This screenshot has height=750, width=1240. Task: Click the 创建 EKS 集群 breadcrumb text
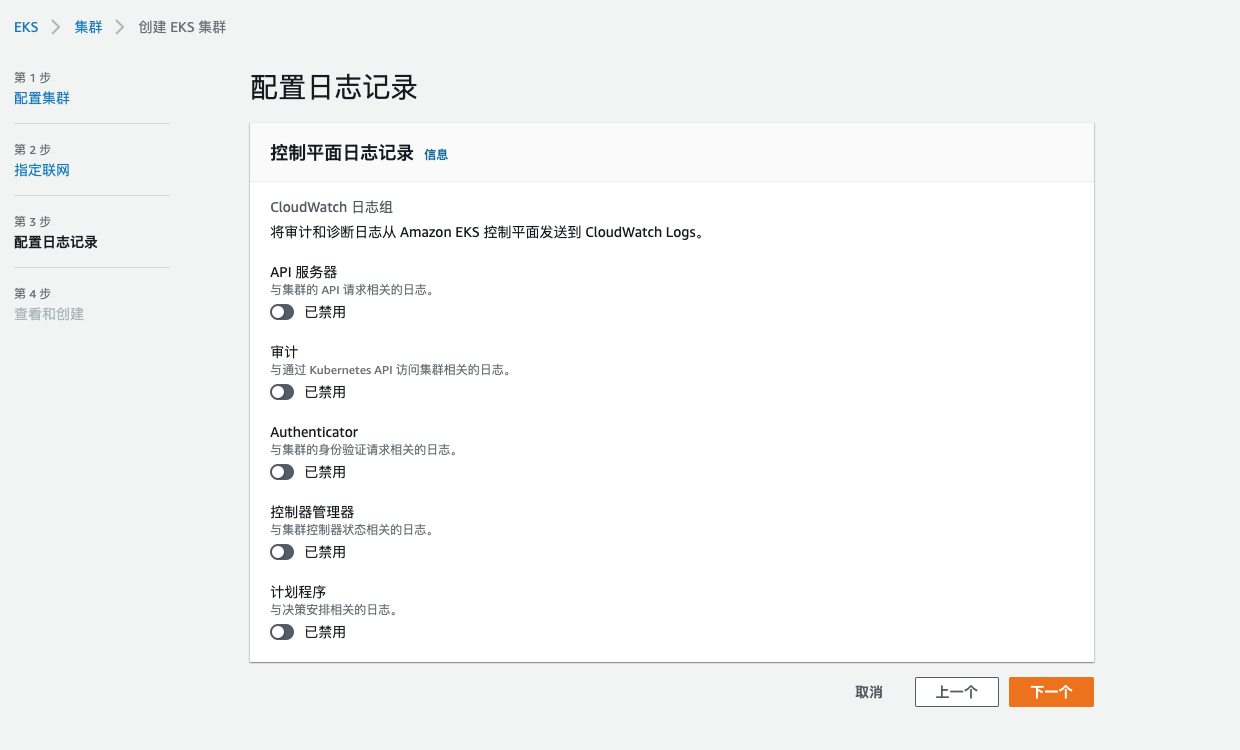[183, 27]
